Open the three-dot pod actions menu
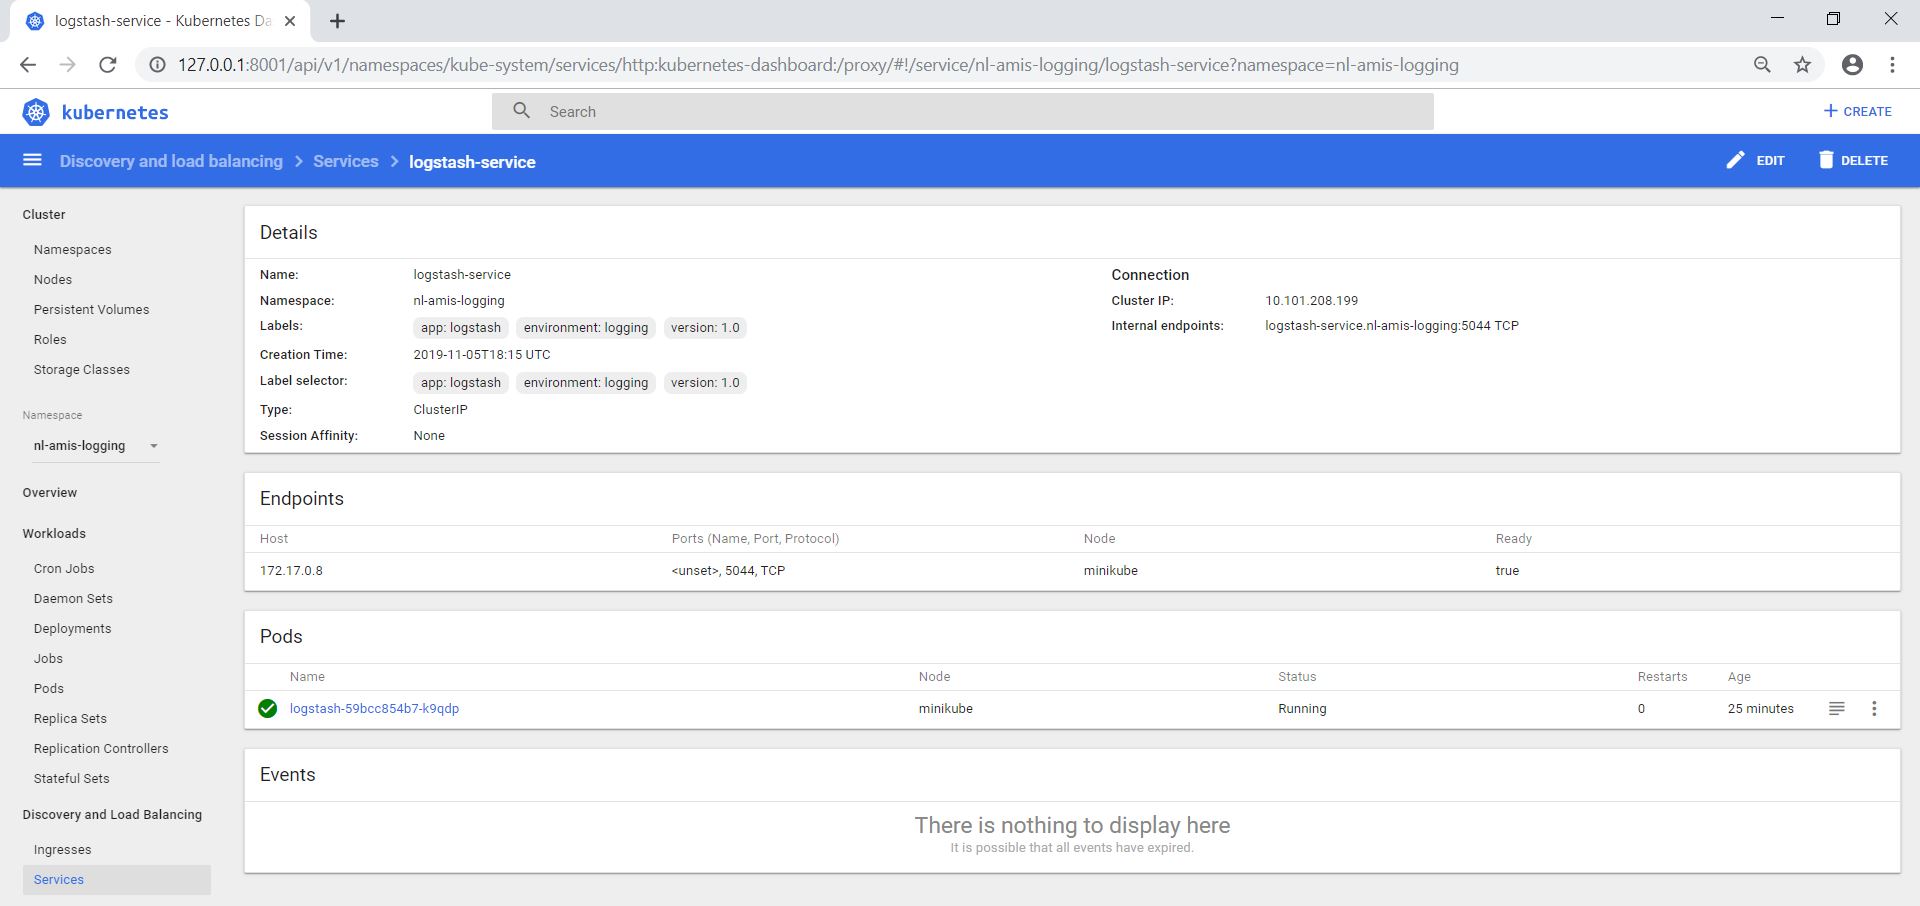This screenshot has height=906, width=1920. coord(1874,708)
